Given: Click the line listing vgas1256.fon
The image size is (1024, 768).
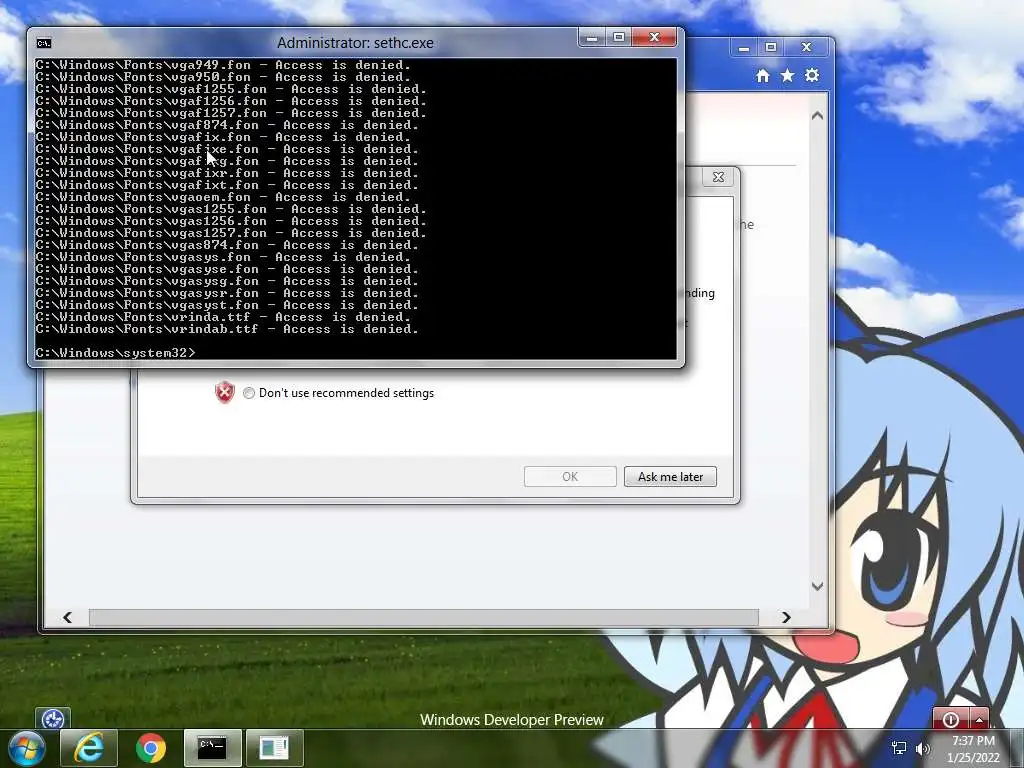Looking at the screenshot, I should (231, 221).
